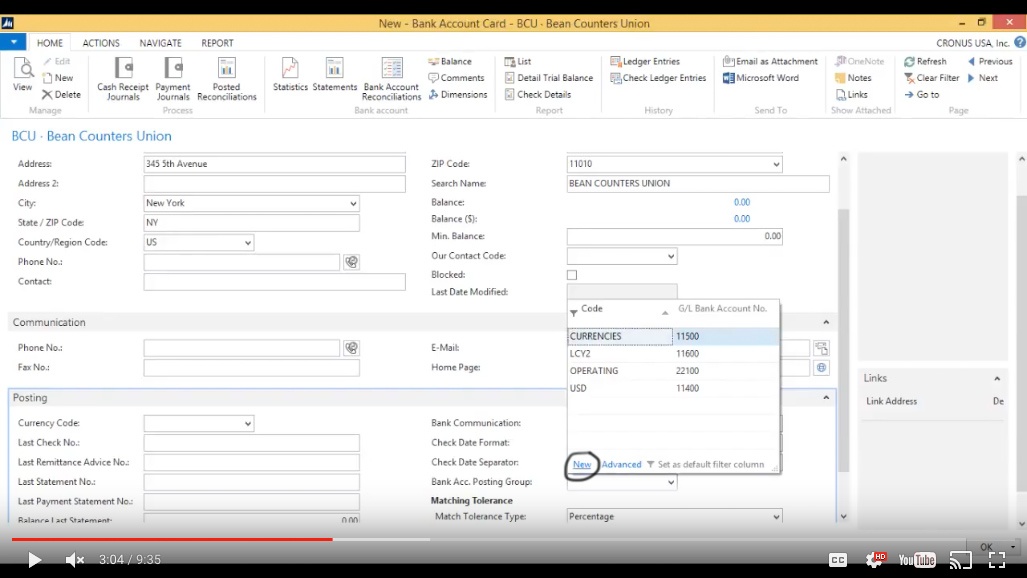This screenshot has height=578, width=1027.
Task: Run Check Details report
Action: point(538,94)
